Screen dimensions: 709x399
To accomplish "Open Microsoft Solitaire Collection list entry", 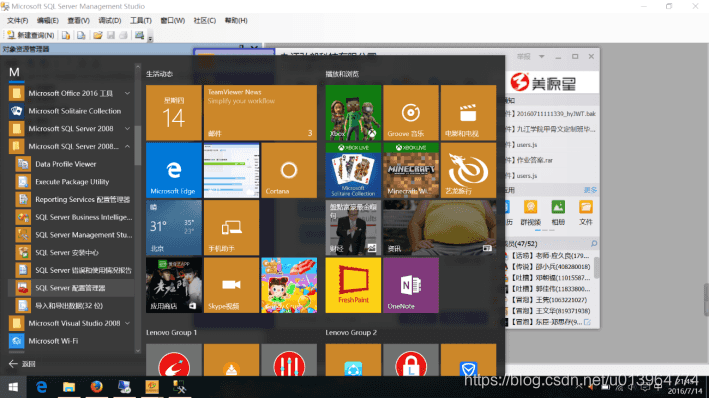I will coord(70,111).
